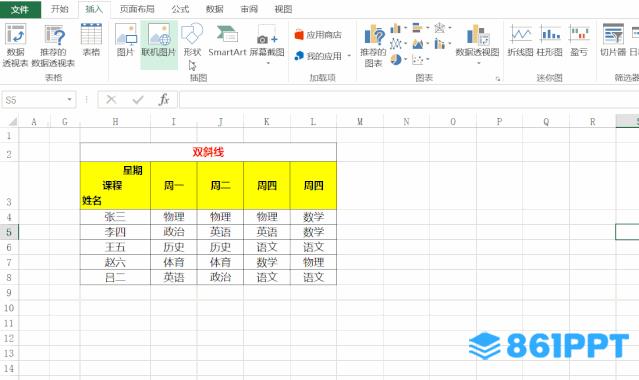The image size is (639, 380).
Task: Open the 页面布局 ribbon tab
Action: point(137,9)
